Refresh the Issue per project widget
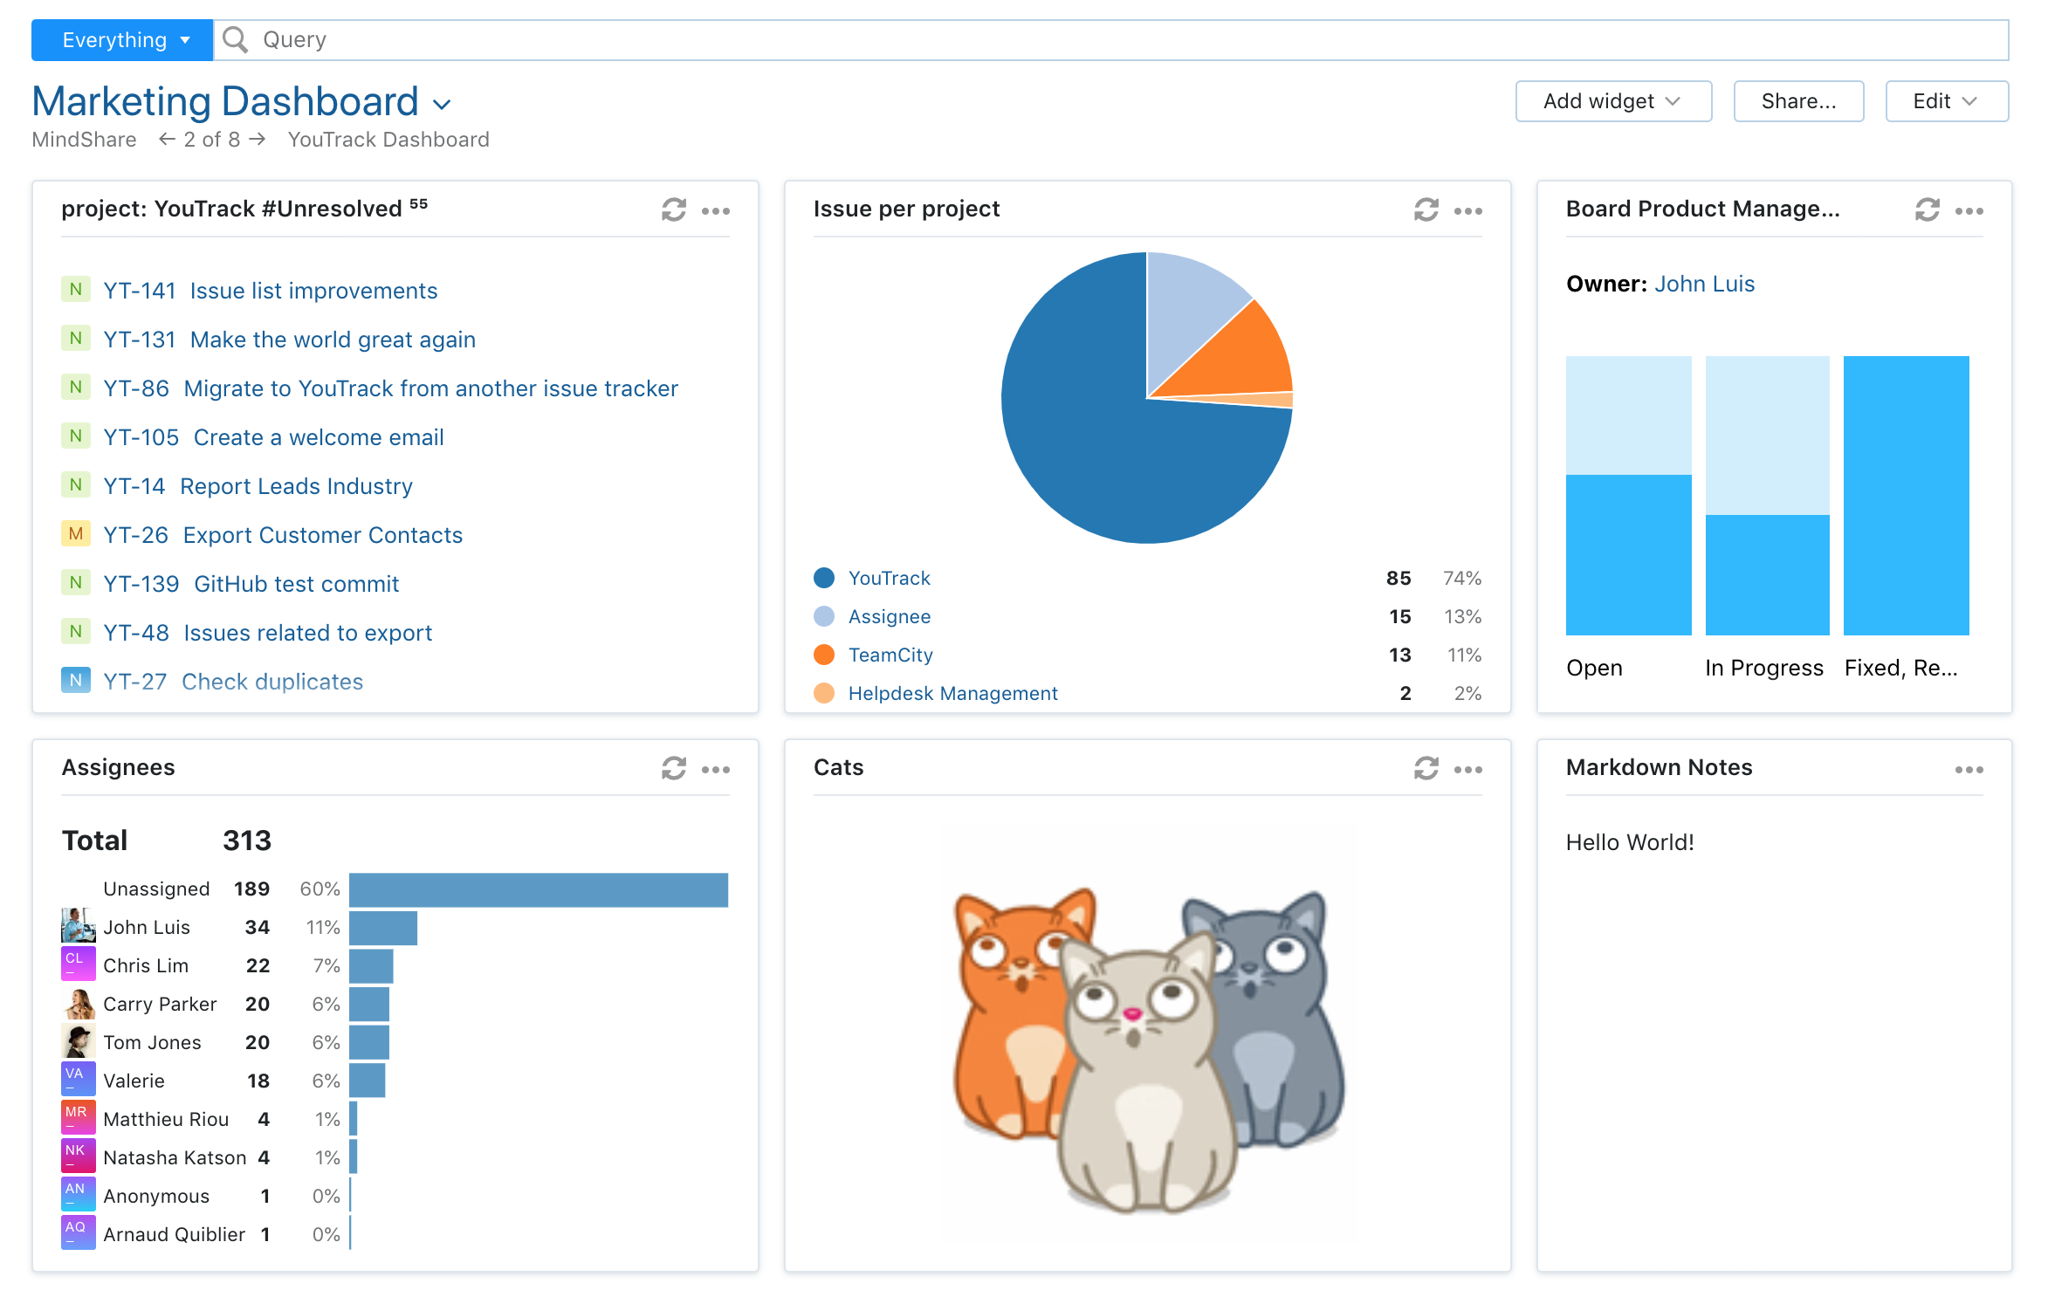2048x1297 pixels. pyautogui.click(x=1426, y=210)
